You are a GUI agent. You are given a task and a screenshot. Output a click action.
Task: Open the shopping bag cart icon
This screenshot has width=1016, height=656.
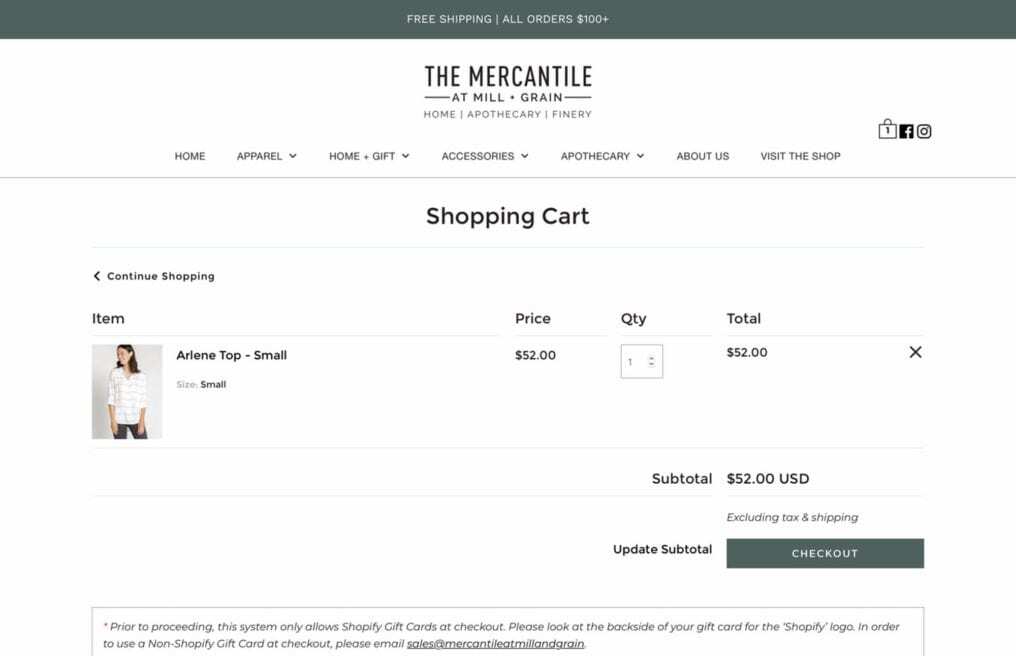click(x=887, y=130)
